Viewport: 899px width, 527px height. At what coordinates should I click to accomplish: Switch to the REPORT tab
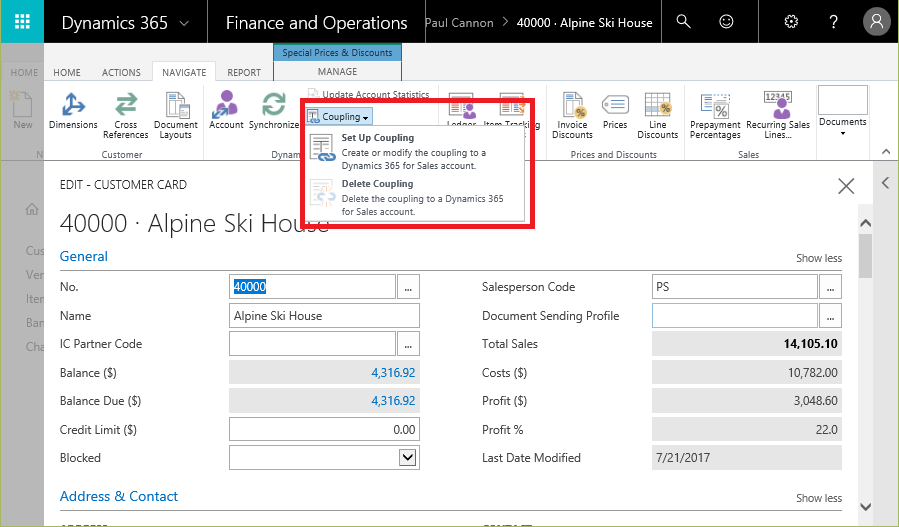coord(244,72)
